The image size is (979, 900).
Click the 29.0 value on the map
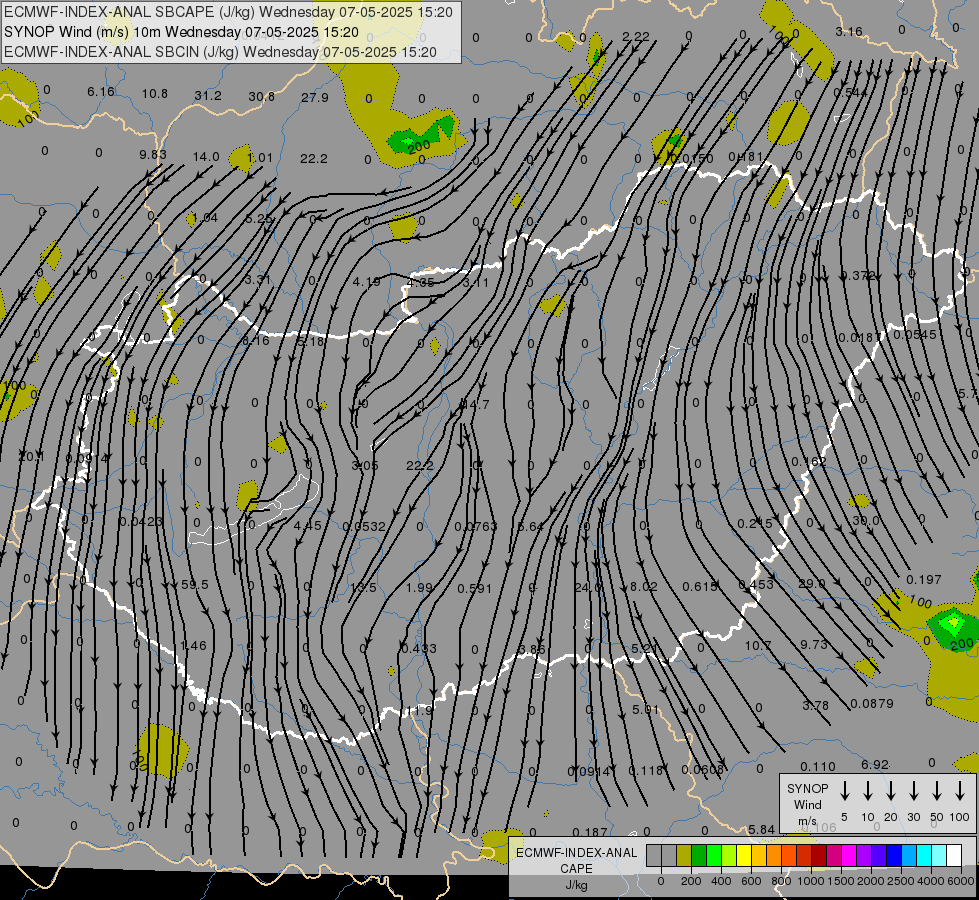812,583
